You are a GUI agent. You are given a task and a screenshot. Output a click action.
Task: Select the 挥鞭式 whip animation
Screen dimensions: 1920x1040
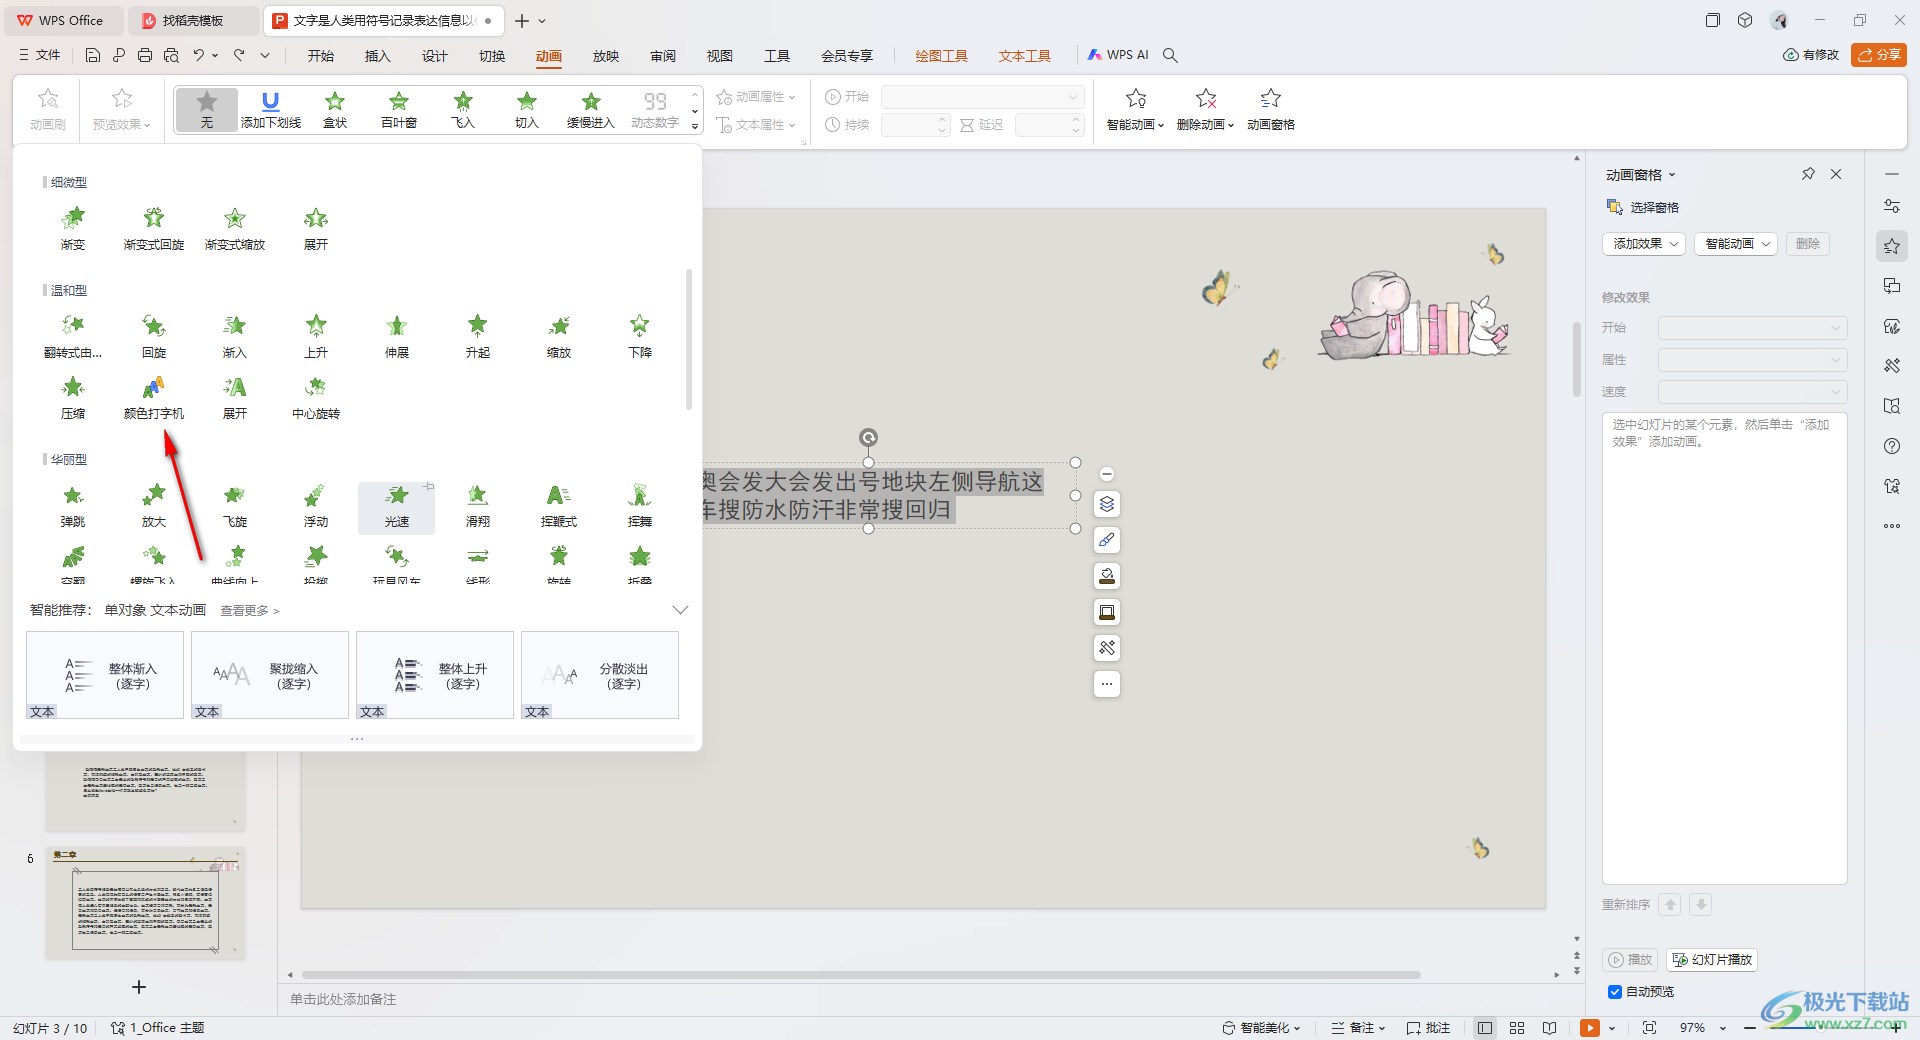tap(559, 505)
